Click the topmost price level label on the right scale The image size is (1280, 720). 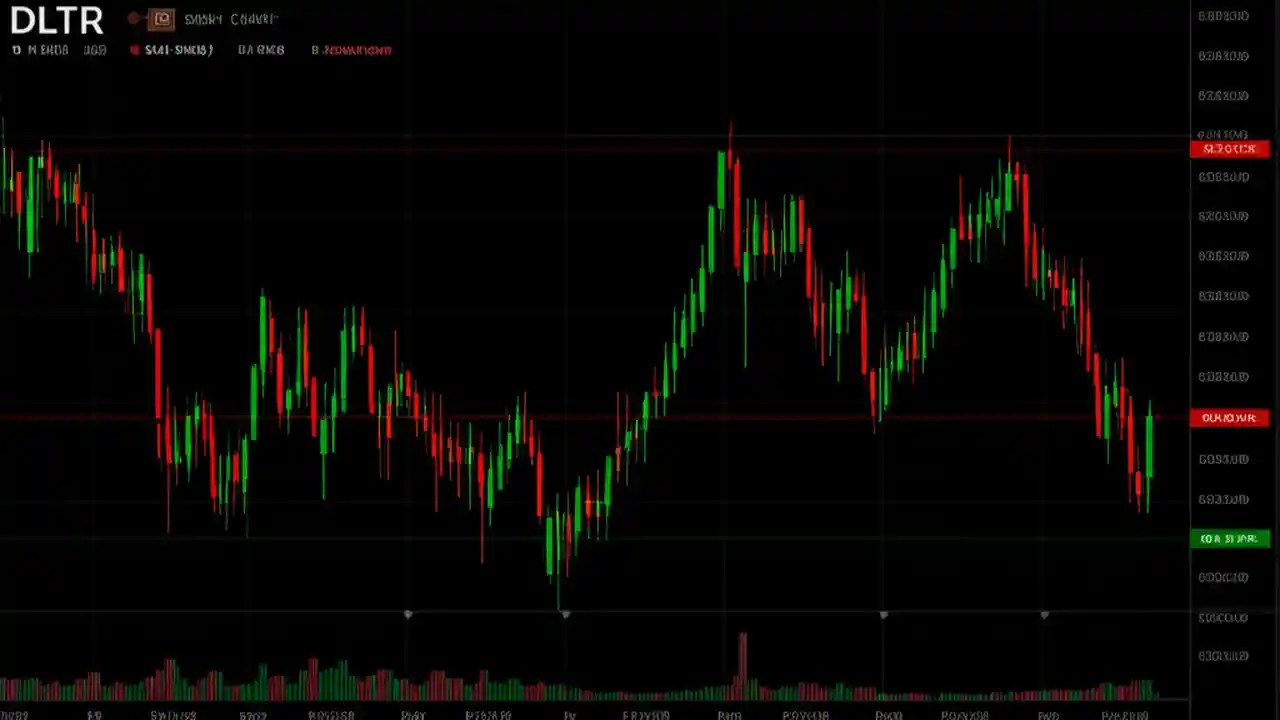1223,15
